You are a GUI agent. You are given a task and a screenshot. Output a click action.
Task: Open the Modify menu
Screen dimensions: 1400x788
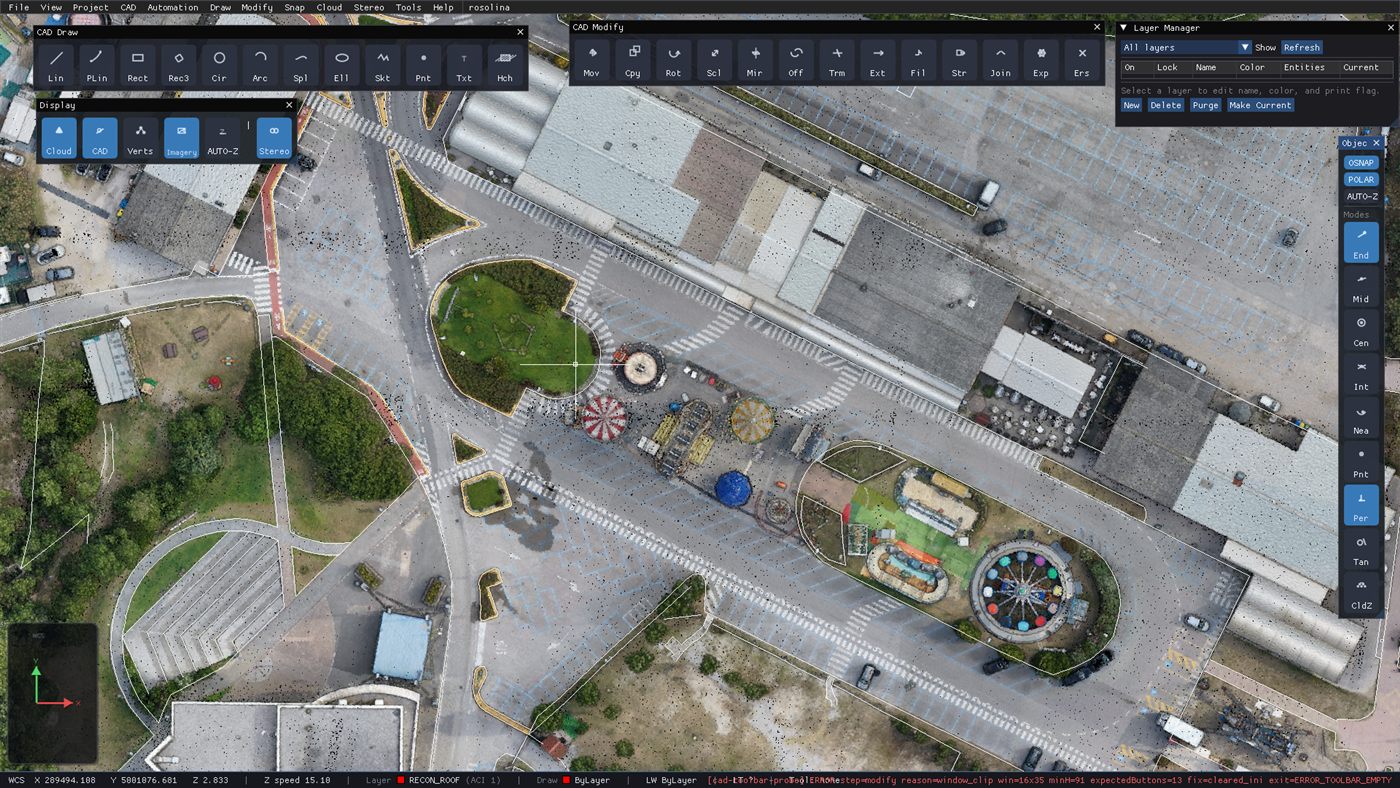(257, 7)
